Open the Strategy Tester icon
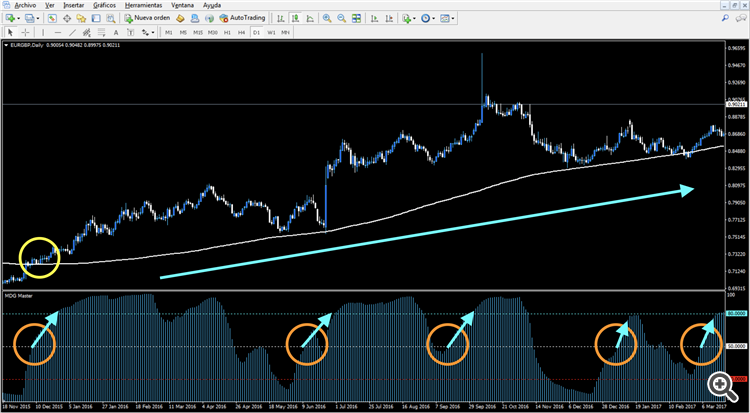The height and width of the screenshot is (413, 750). pyautogui.click(x=110, y=18)
